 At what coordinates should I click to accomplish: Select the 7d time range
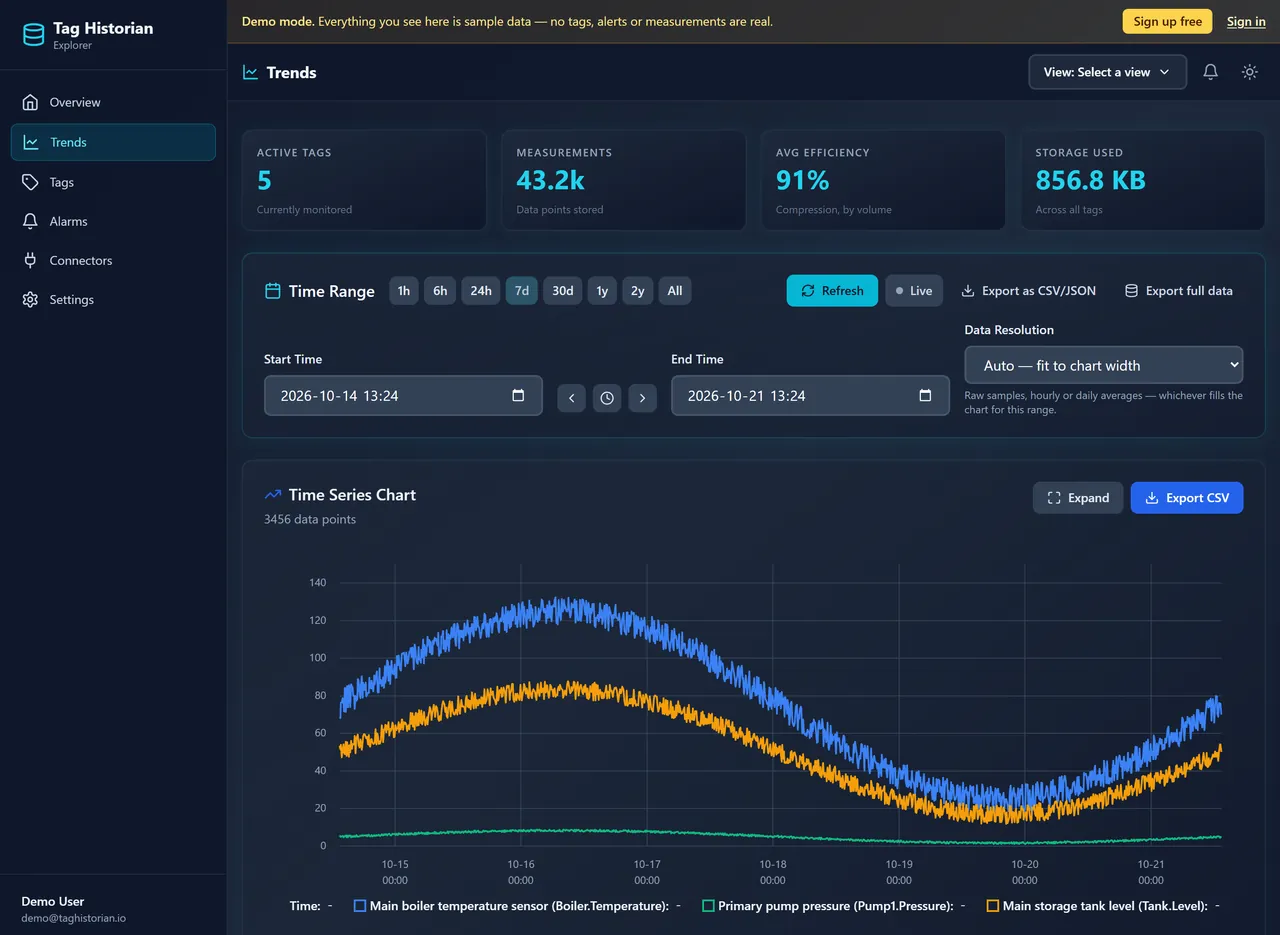pyautogui.click(x=522, y=291)
